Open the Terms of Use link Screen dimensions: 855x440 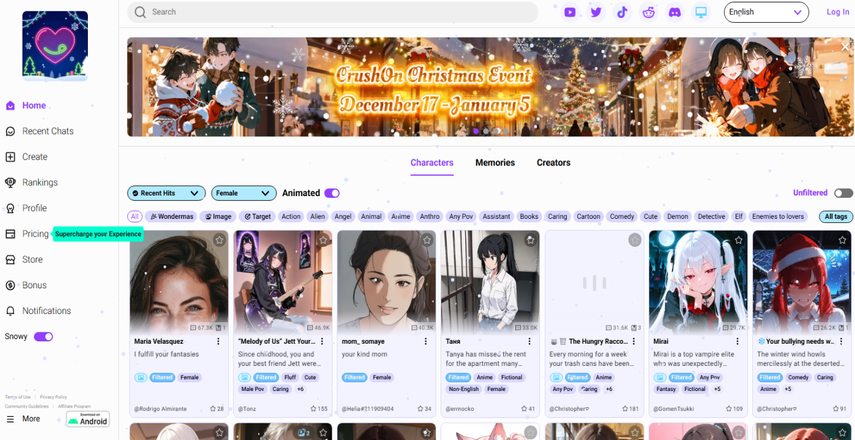[x=17, y=397]
